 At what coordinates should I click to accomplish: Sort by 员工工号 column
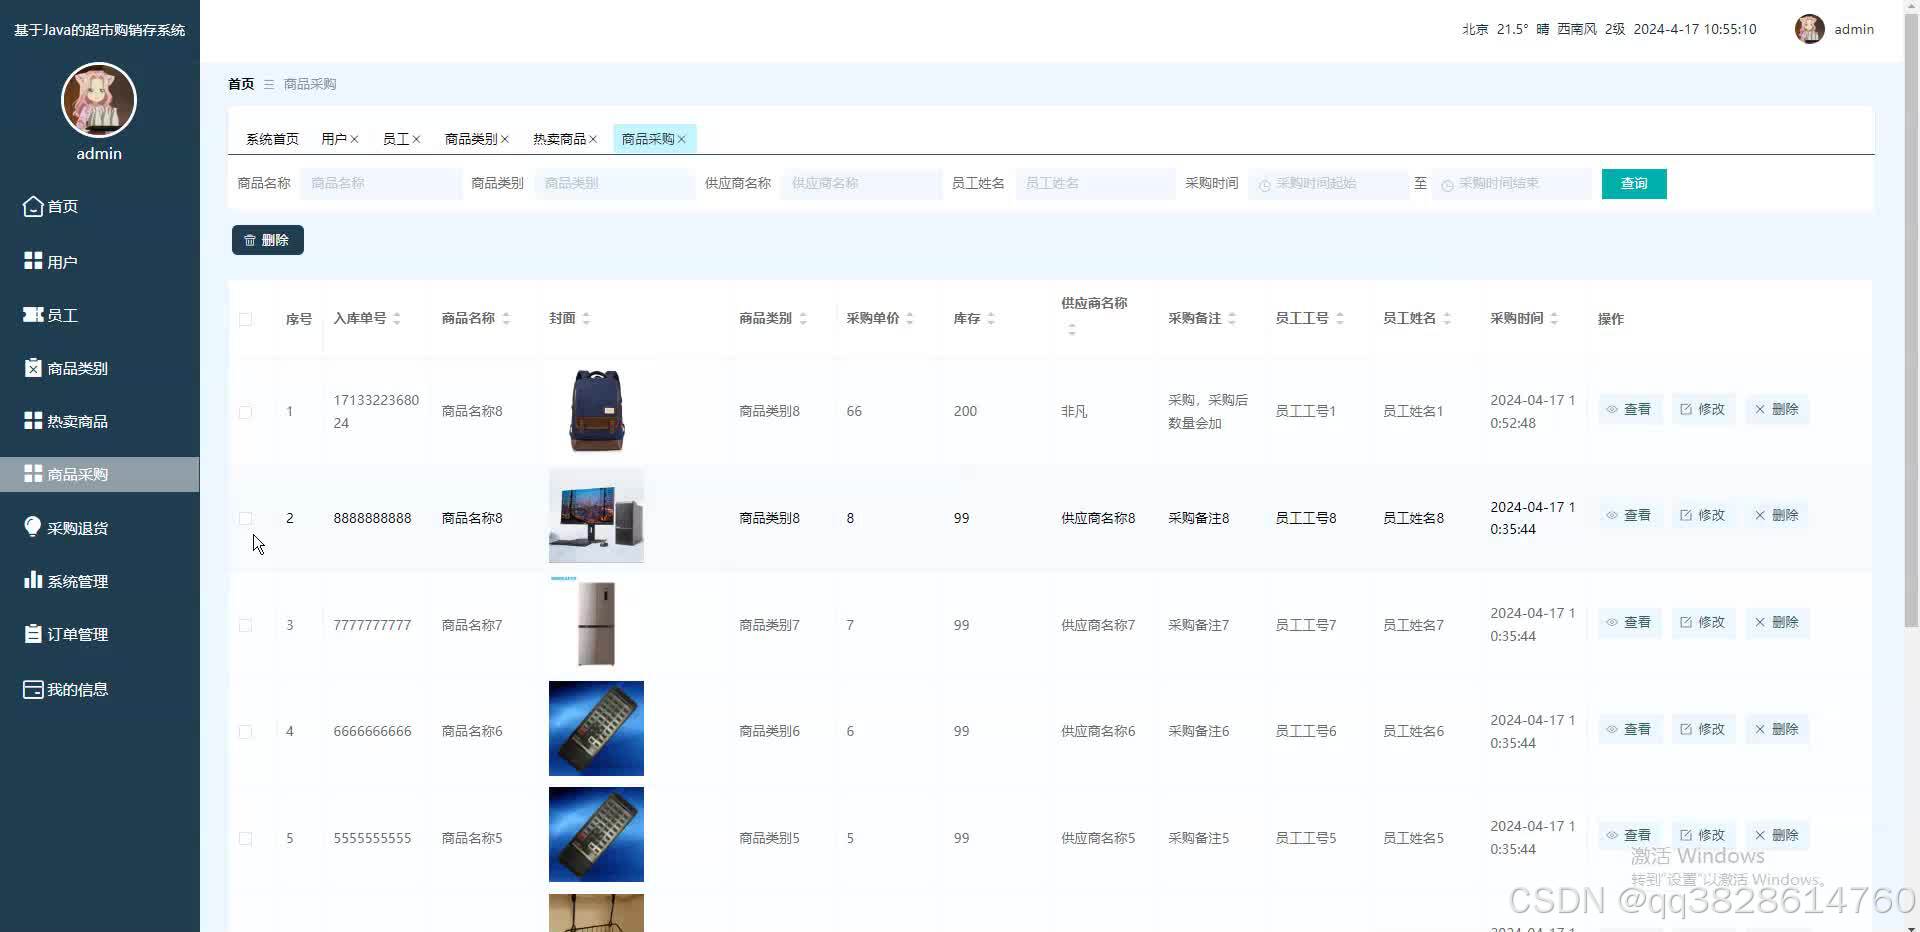pos(1340,319)
